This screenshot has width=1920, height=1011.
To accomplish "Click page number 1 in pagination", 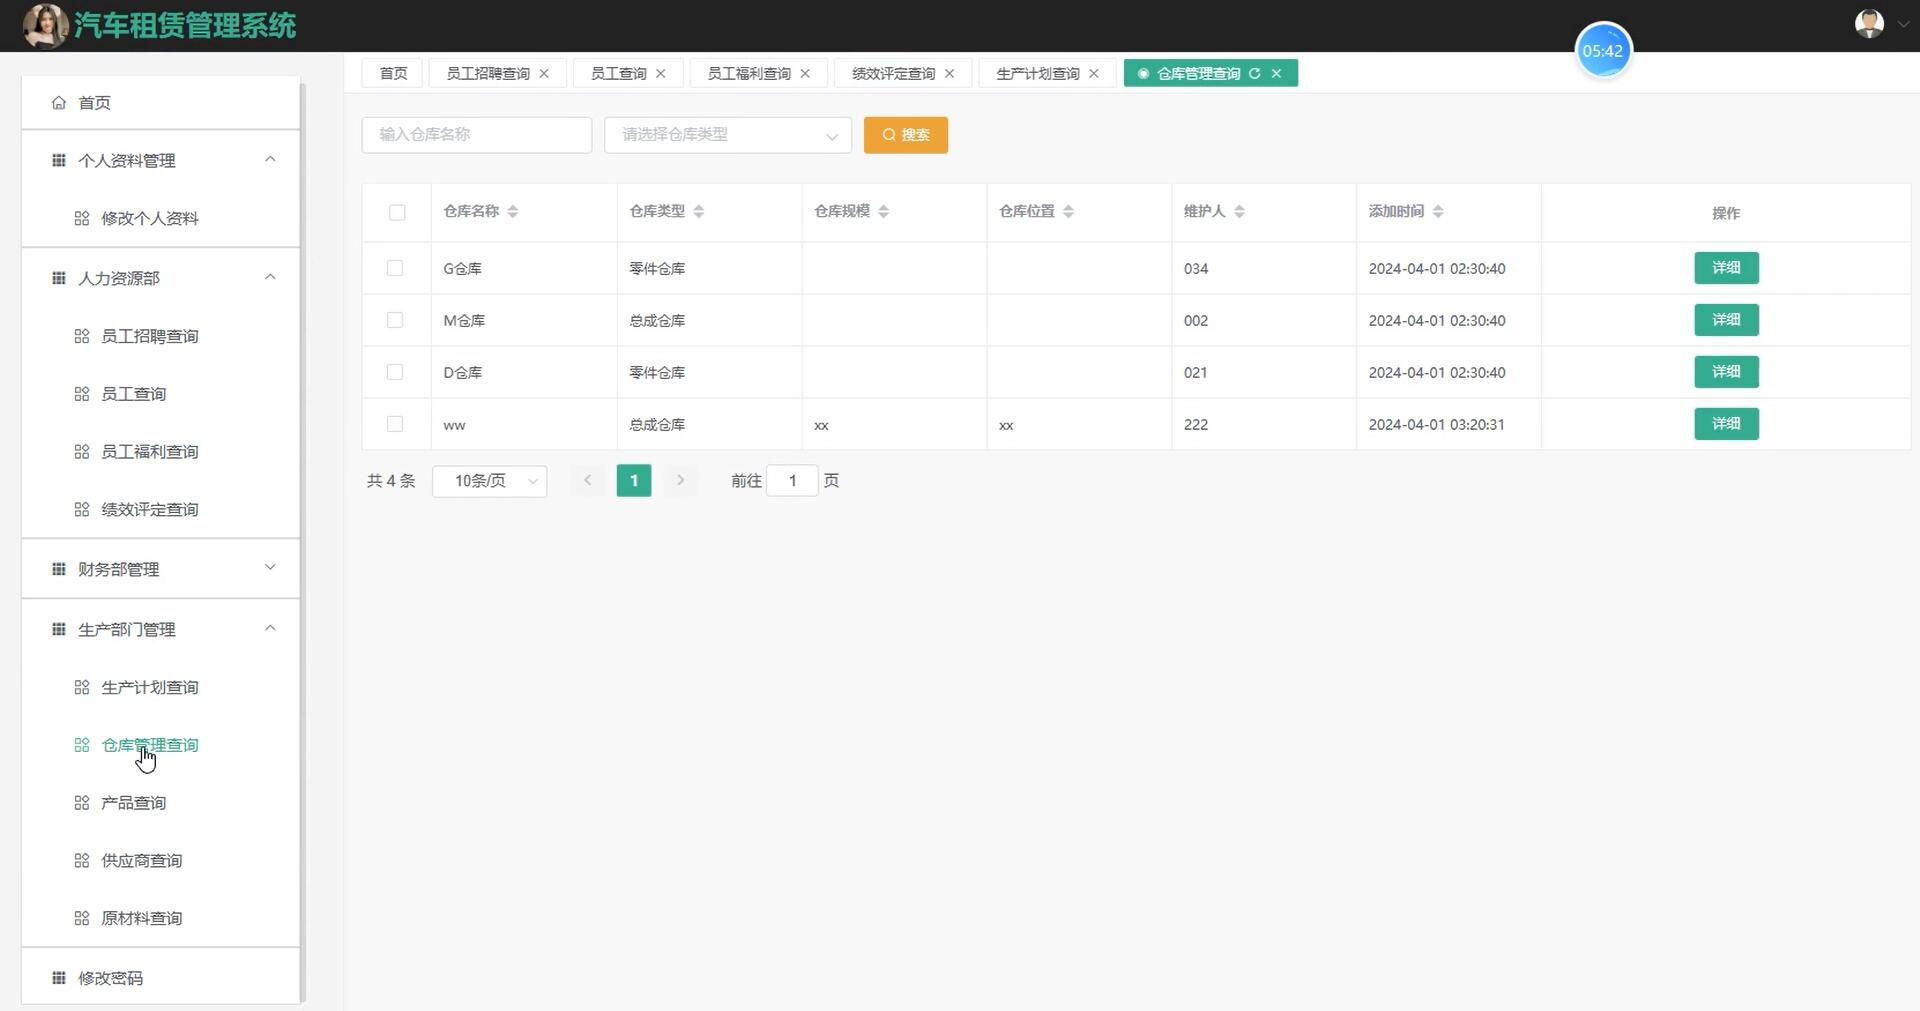I will (634, 481).
